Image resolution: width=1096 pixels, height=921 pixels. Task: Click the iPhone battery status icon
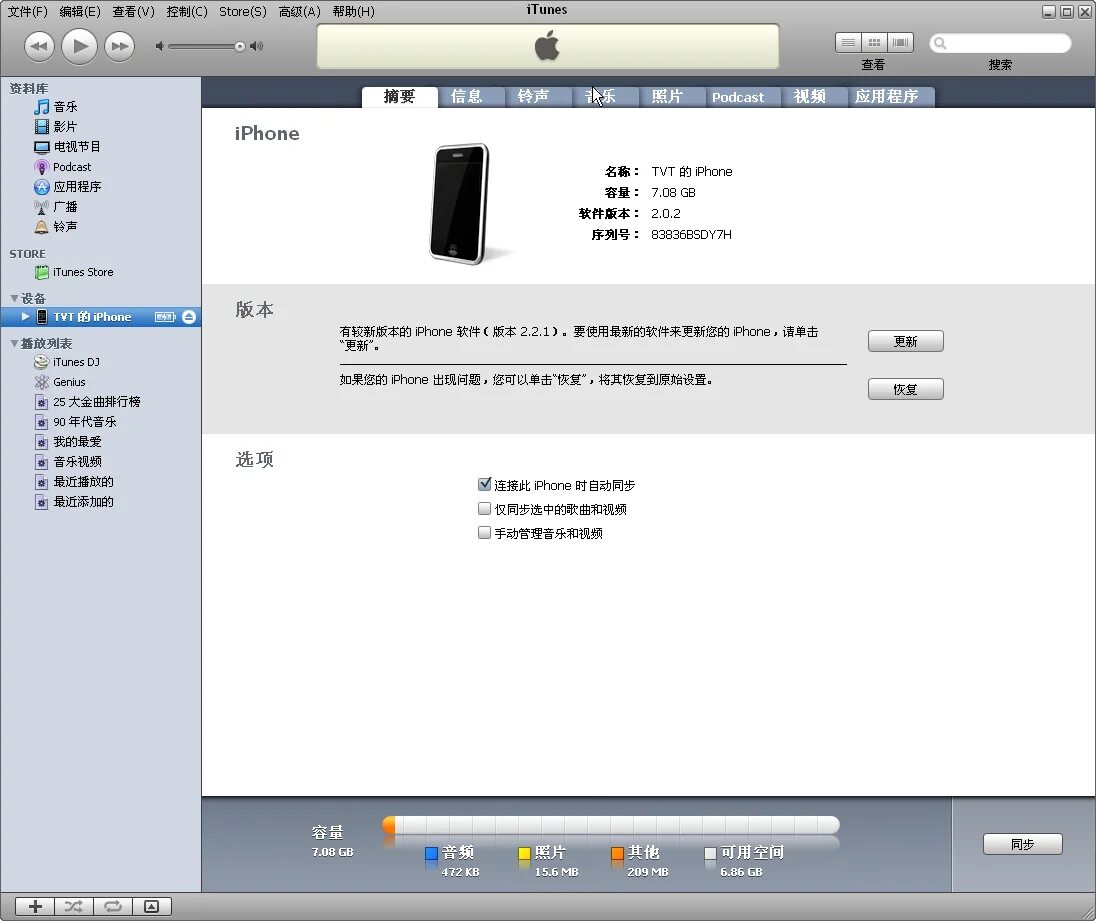[x=165, y=317]
